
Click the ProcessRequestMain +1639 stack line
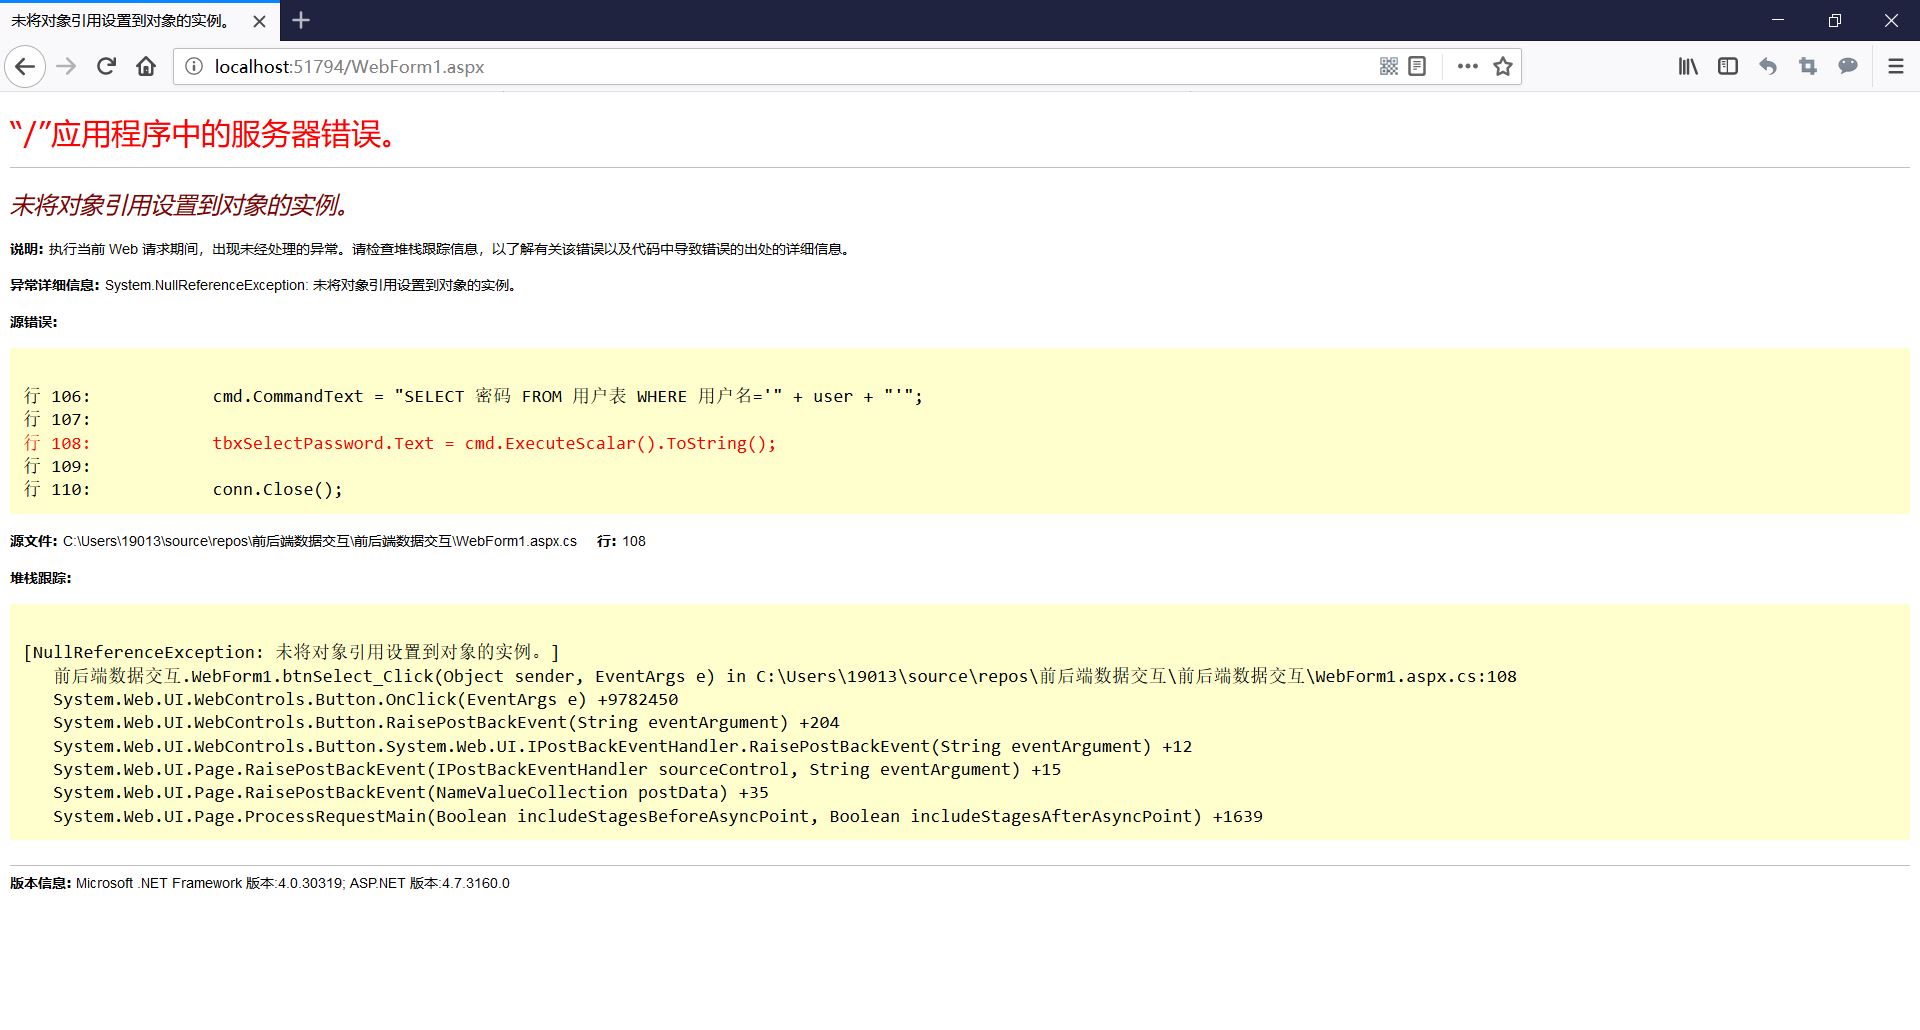pyautogui.click(x=658, y=816)
